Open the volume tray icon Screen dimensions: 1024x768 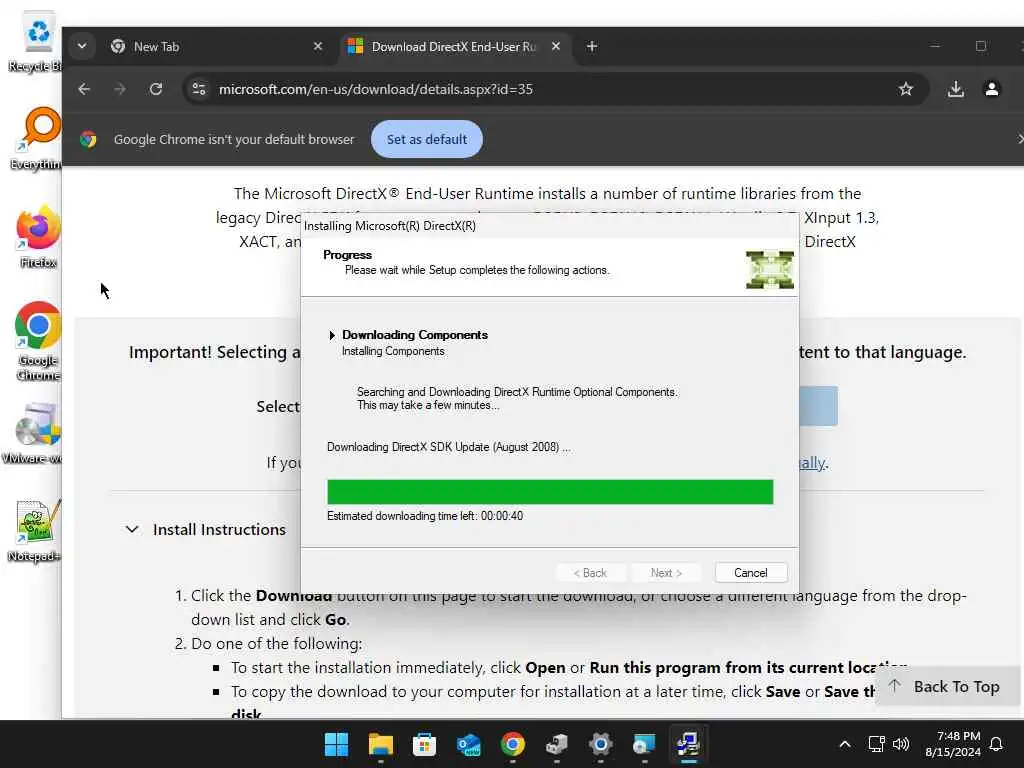point(901,744)
